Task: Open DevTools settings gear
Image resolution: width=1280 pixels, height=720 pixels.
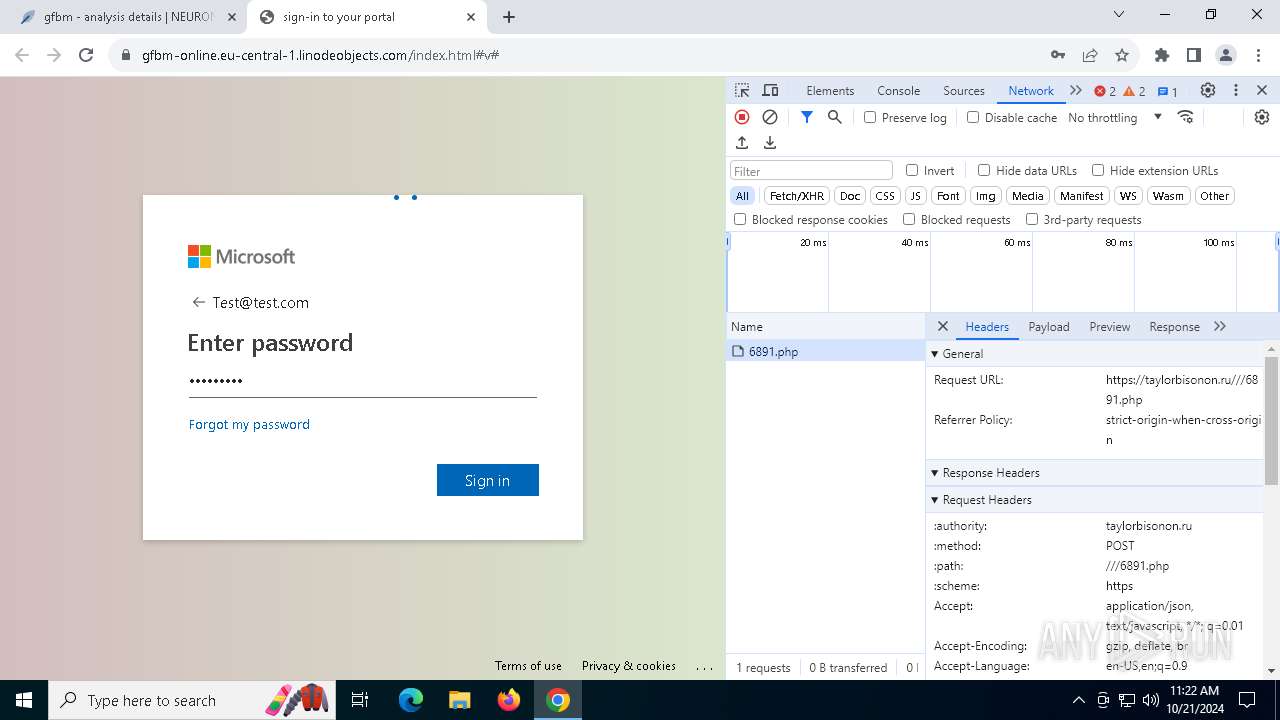Action: pos(1208,90)
